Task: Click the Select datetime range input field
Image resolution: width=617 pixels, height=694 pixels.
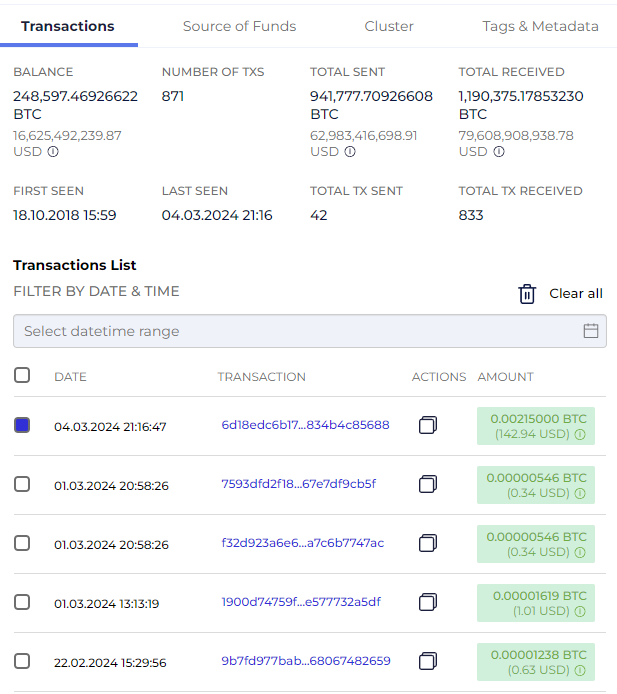Action: [310, 331]
